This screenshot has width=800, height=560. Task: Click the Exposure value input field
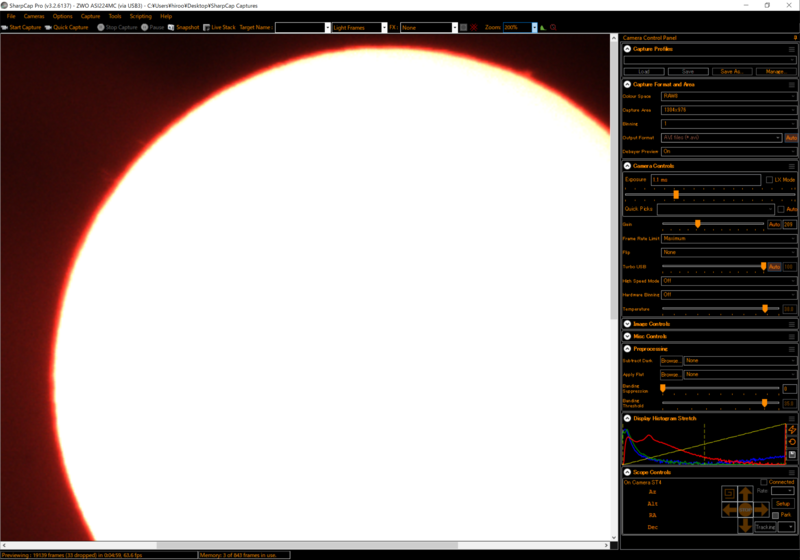coord(706,180)
